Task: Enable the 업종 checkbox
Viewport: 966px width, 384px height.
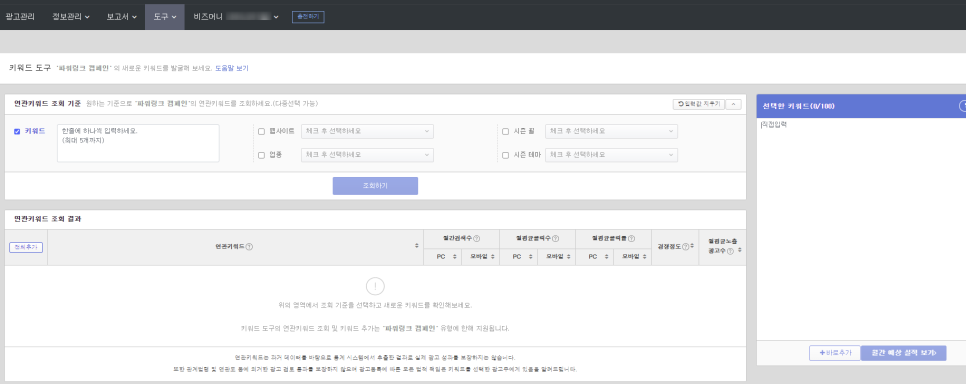Action: (261, 155)
